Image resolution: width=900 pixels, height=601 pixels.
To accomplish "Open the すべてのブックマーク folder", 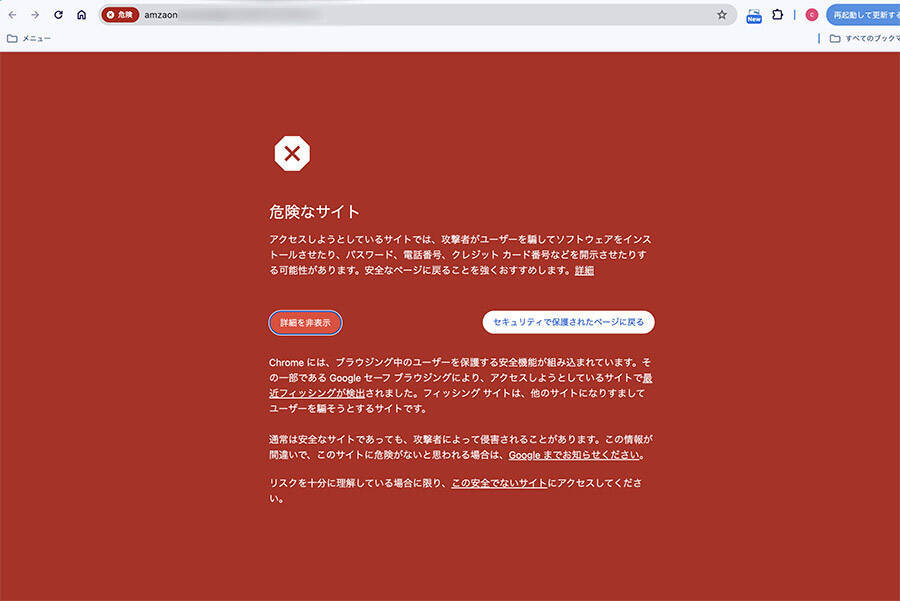I will [864, 38].
